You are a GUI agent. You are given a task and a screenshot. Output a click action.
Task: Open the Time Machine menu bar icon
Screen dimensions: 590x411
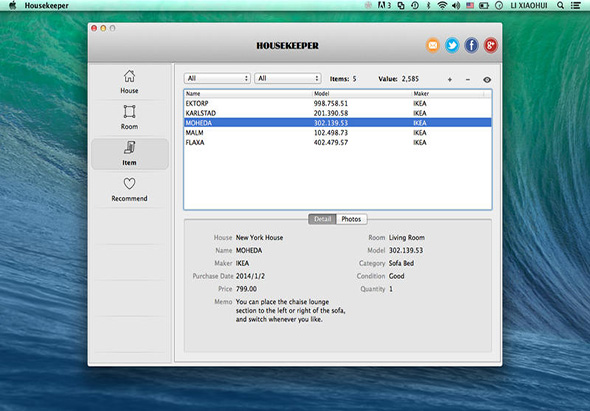[415, 5]
